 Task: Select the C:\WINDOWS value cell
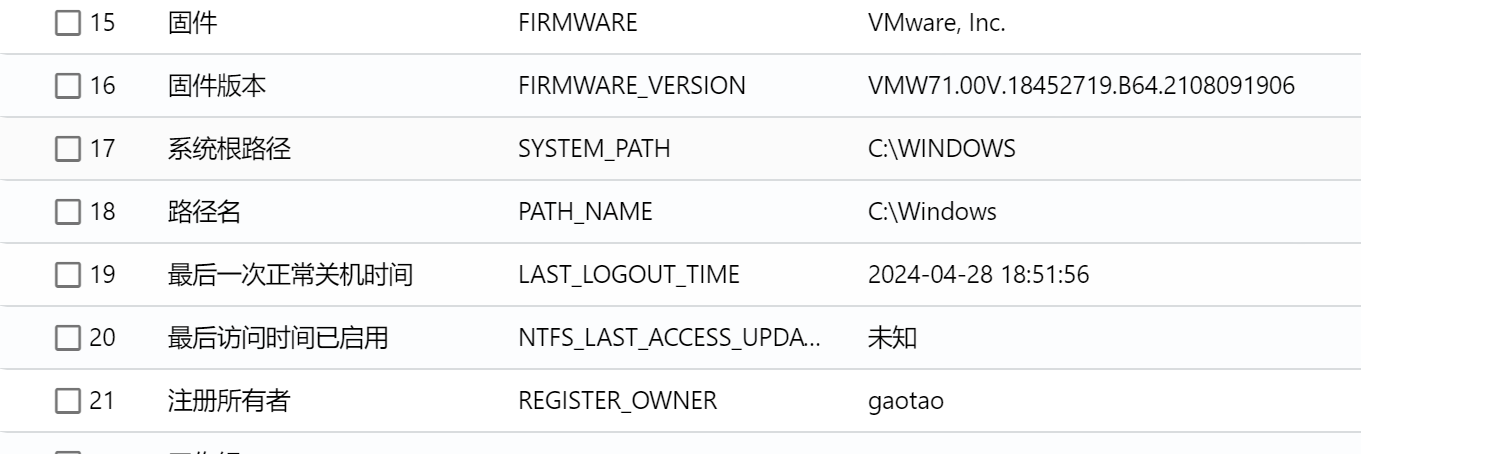(942, 150)
